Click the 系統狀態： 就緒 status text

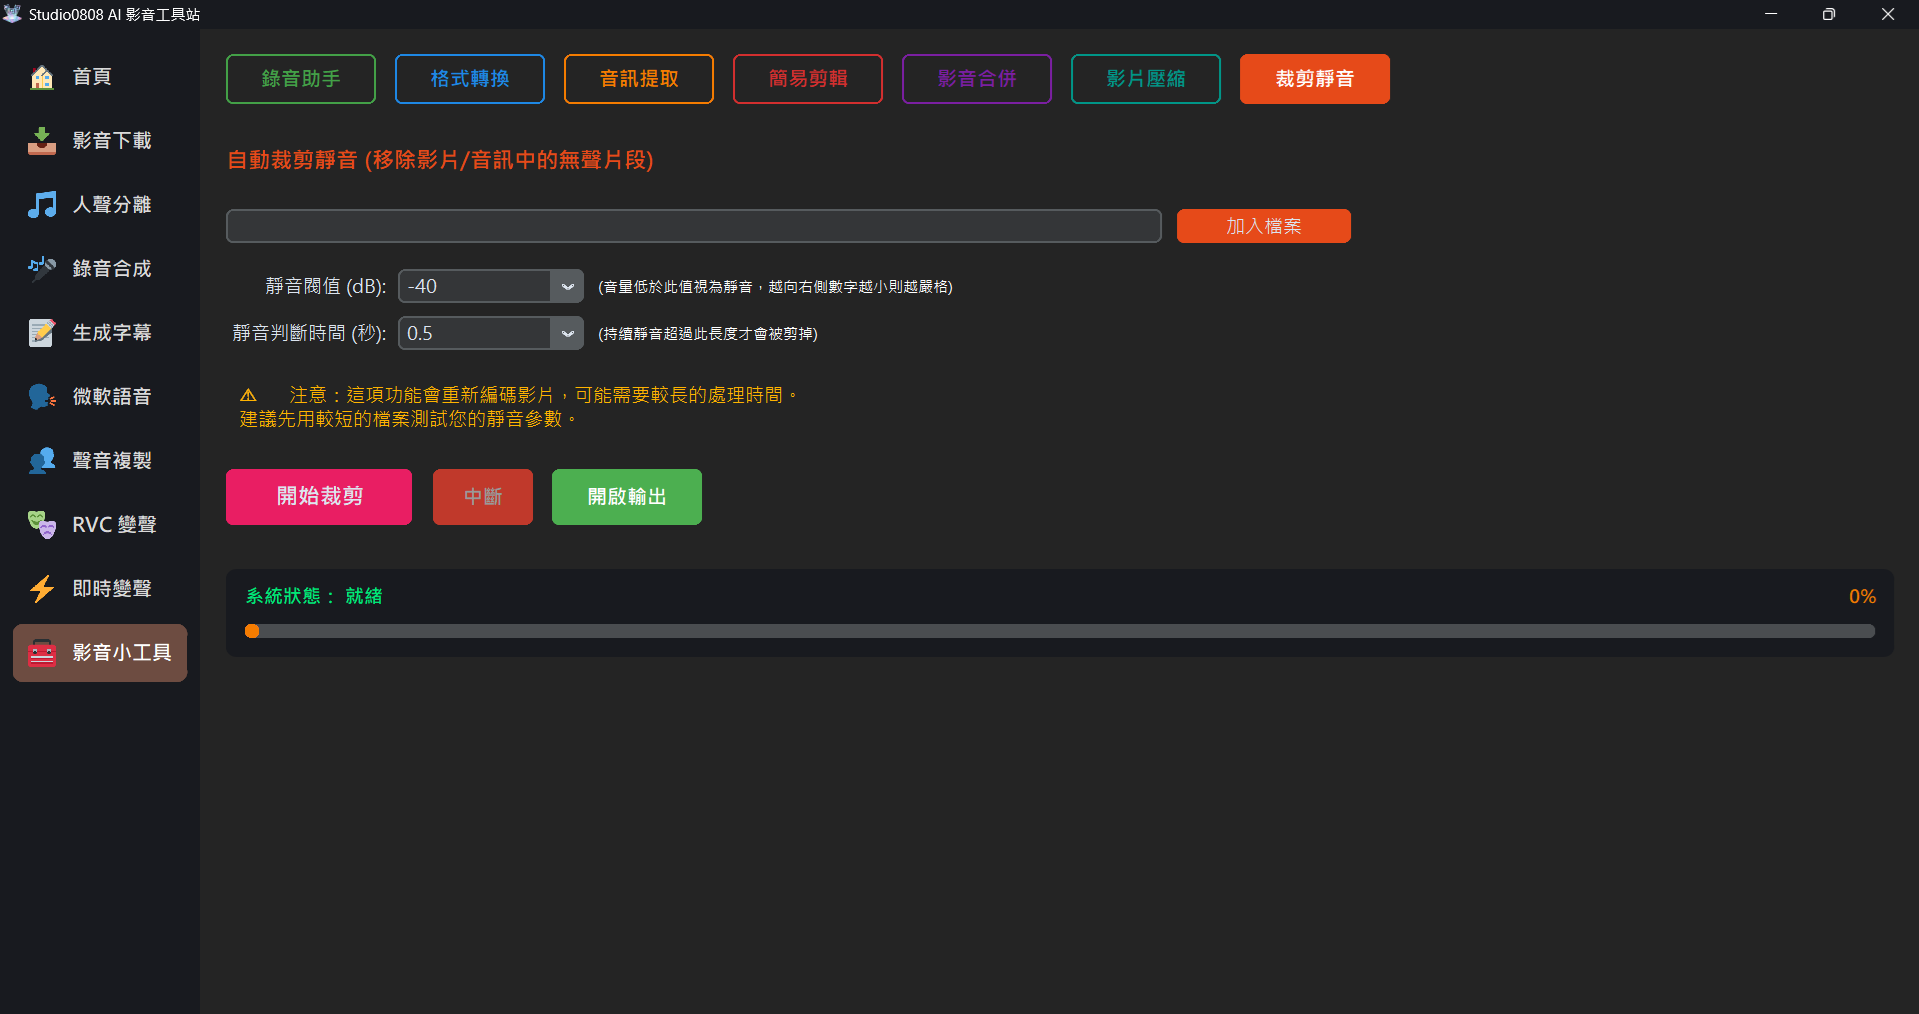(314, 596)
